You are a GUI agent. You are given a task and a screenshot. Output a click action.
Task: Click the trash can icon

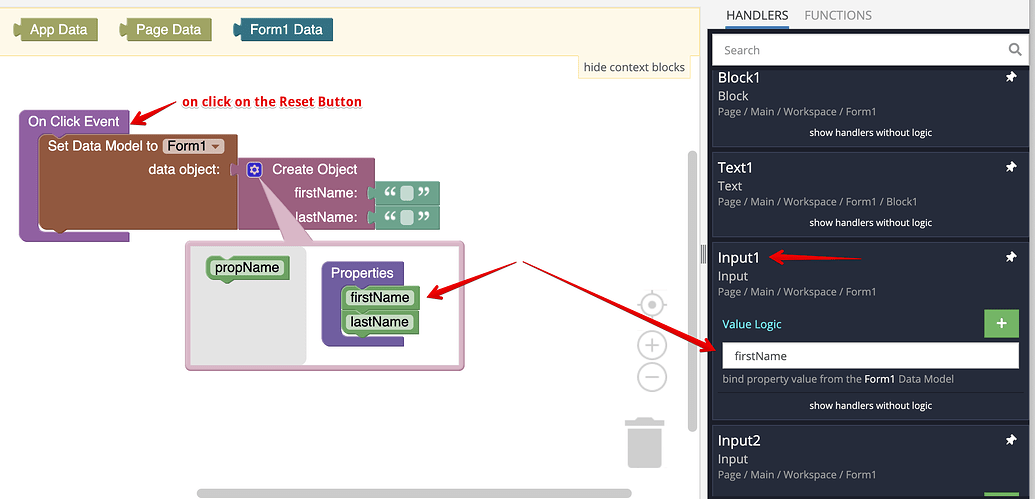click(x=645, y=443)
